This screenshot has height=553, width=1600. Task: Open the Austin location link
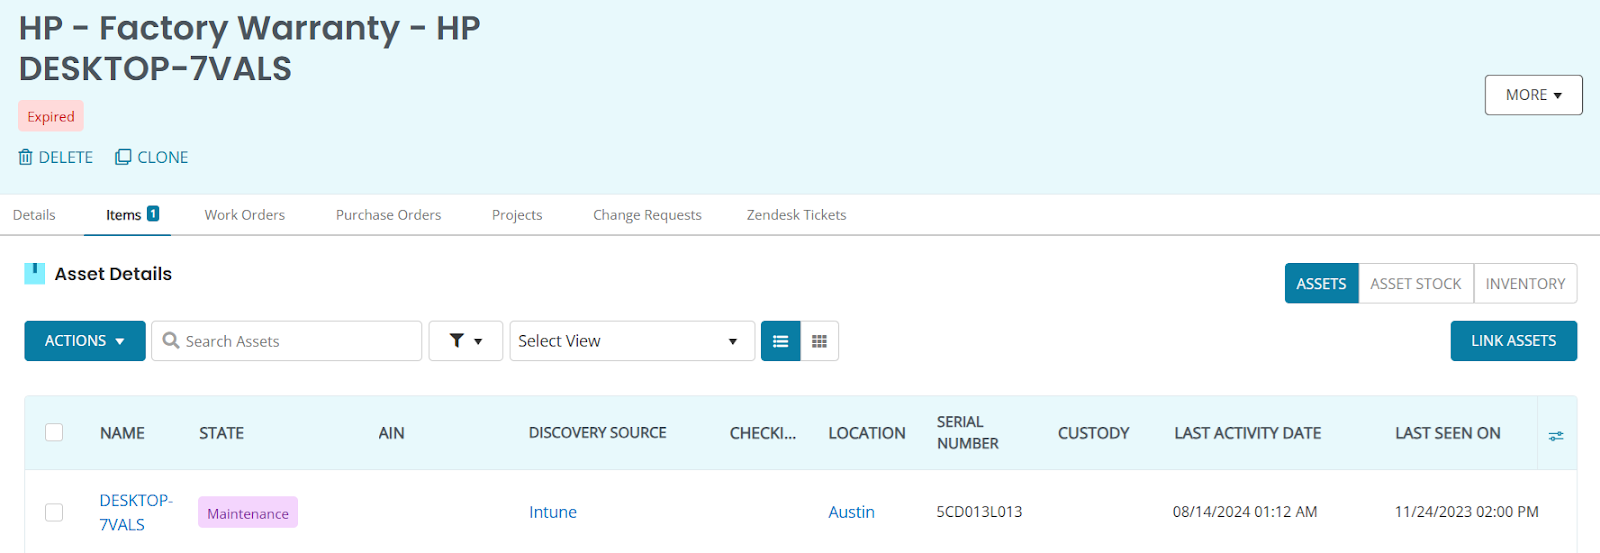tap(851, 512)
